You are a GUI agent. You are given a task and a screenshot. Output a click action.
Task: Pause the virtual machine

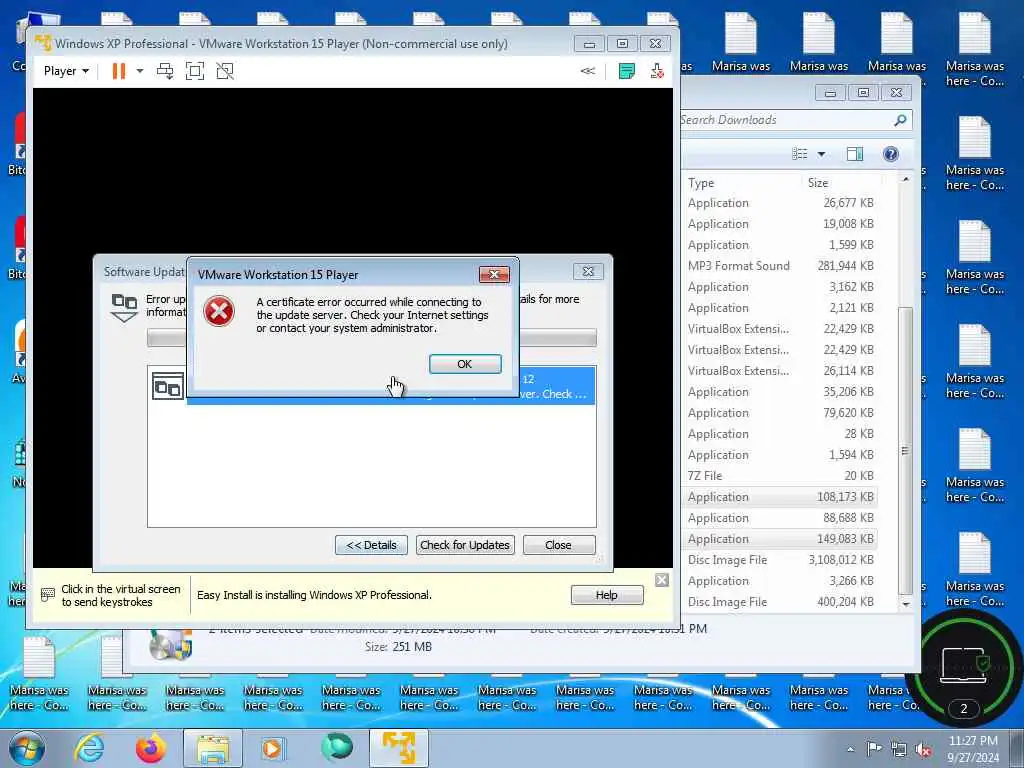point(118,71)
